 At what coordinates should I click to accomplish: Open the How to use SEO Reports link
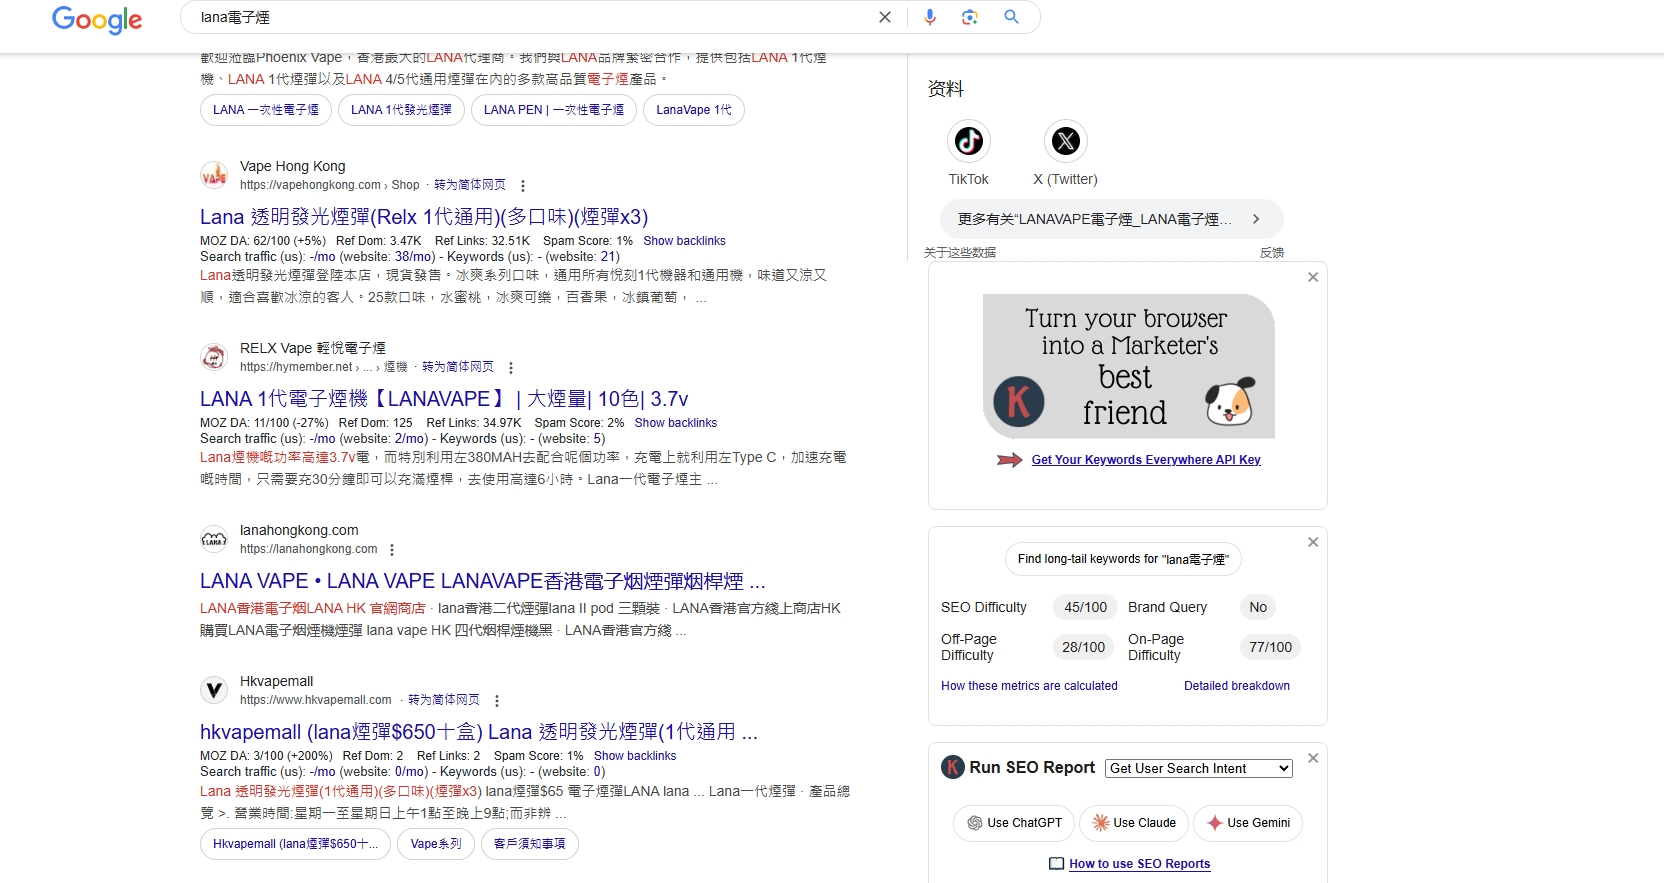click(x=1140, y=864)
